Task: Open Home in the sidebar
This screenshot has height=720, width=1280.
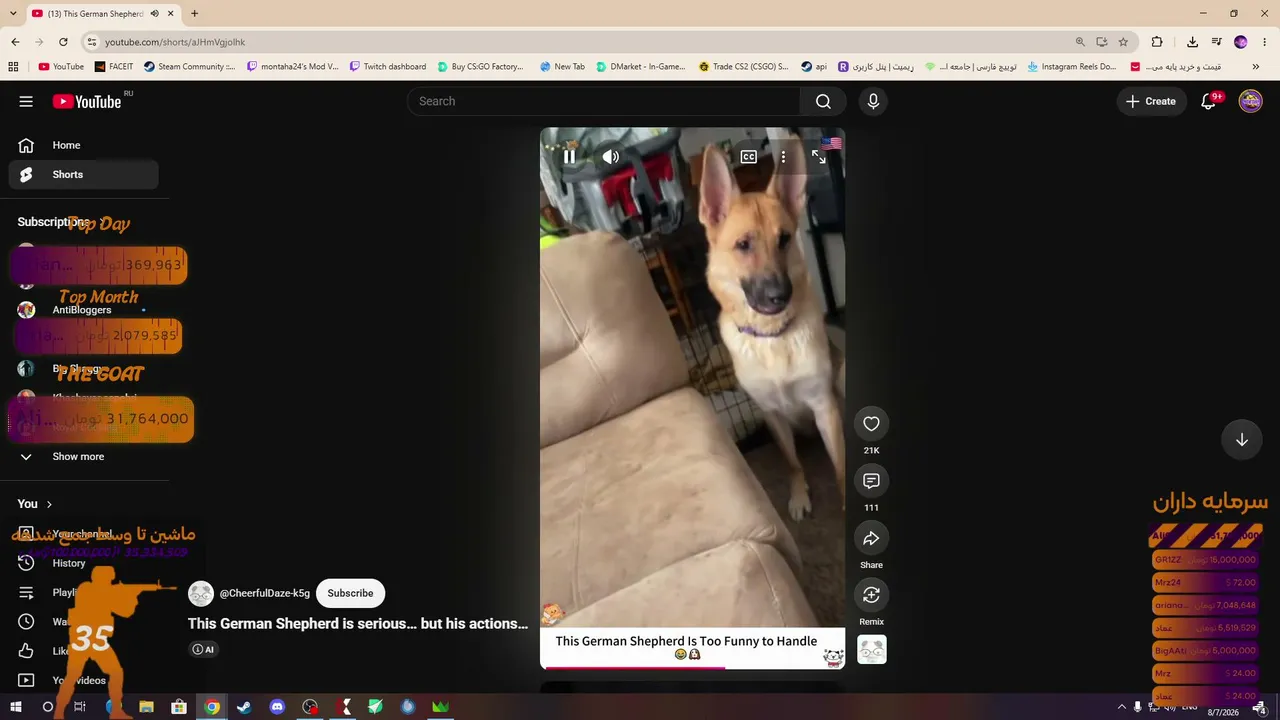Action: [84, 145]
